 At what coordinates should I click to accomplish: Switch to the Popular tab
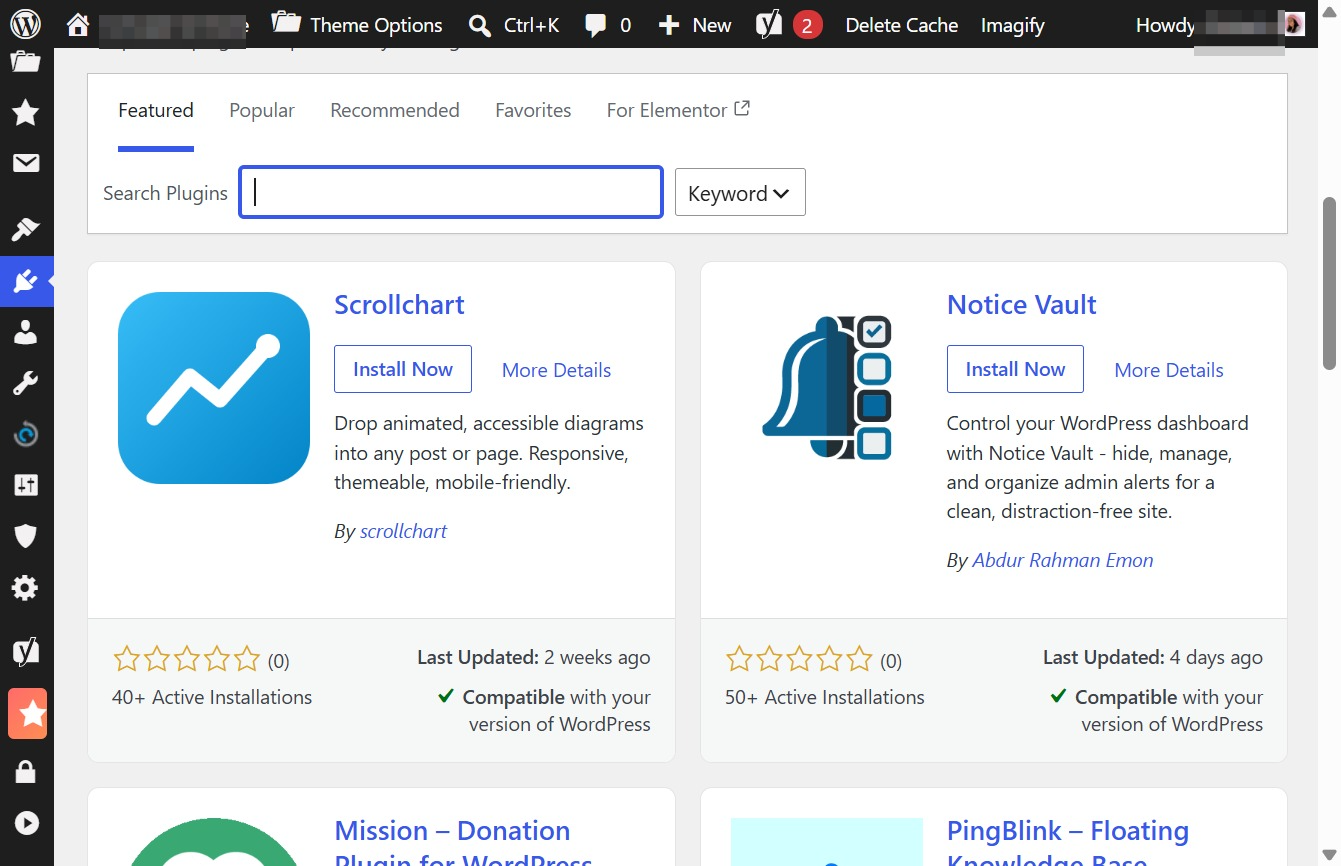pos(262,111)
